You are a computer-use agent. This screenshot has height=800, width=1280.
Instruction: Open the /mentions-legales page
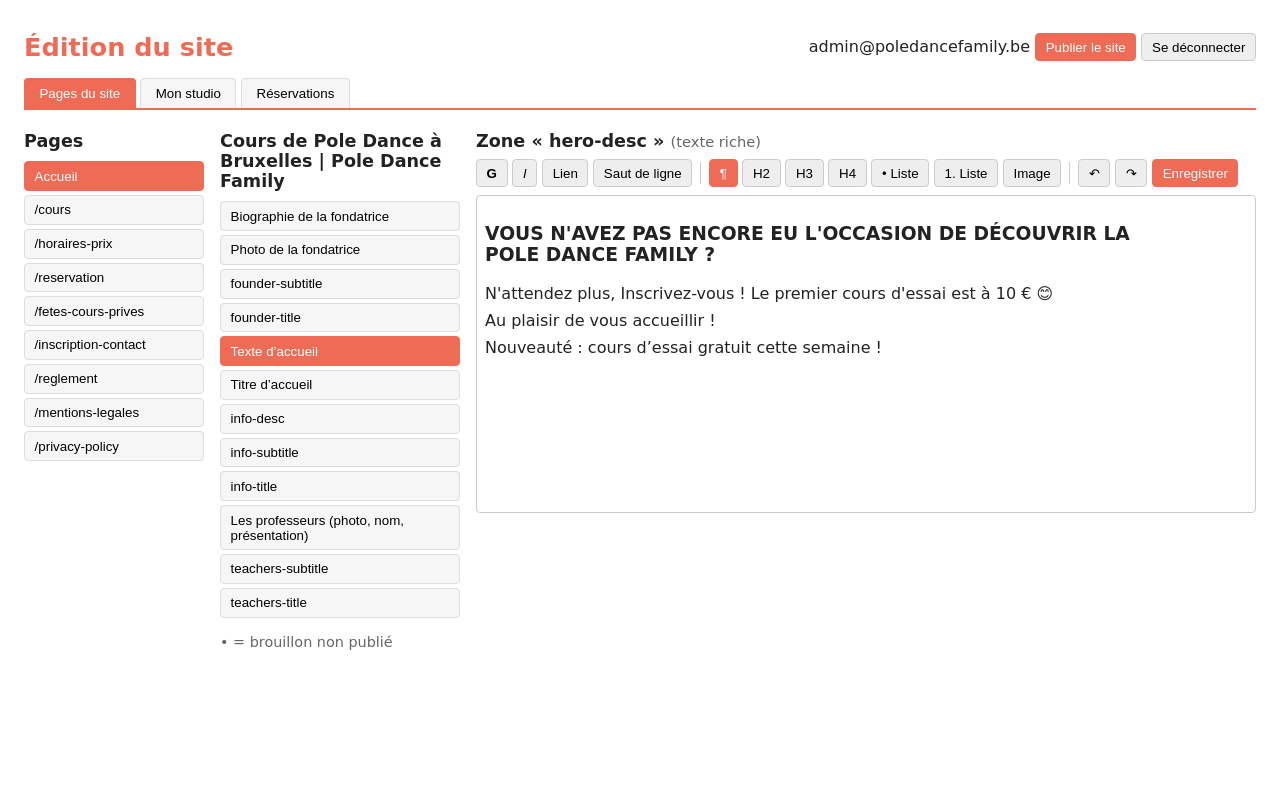click(114, 413)
